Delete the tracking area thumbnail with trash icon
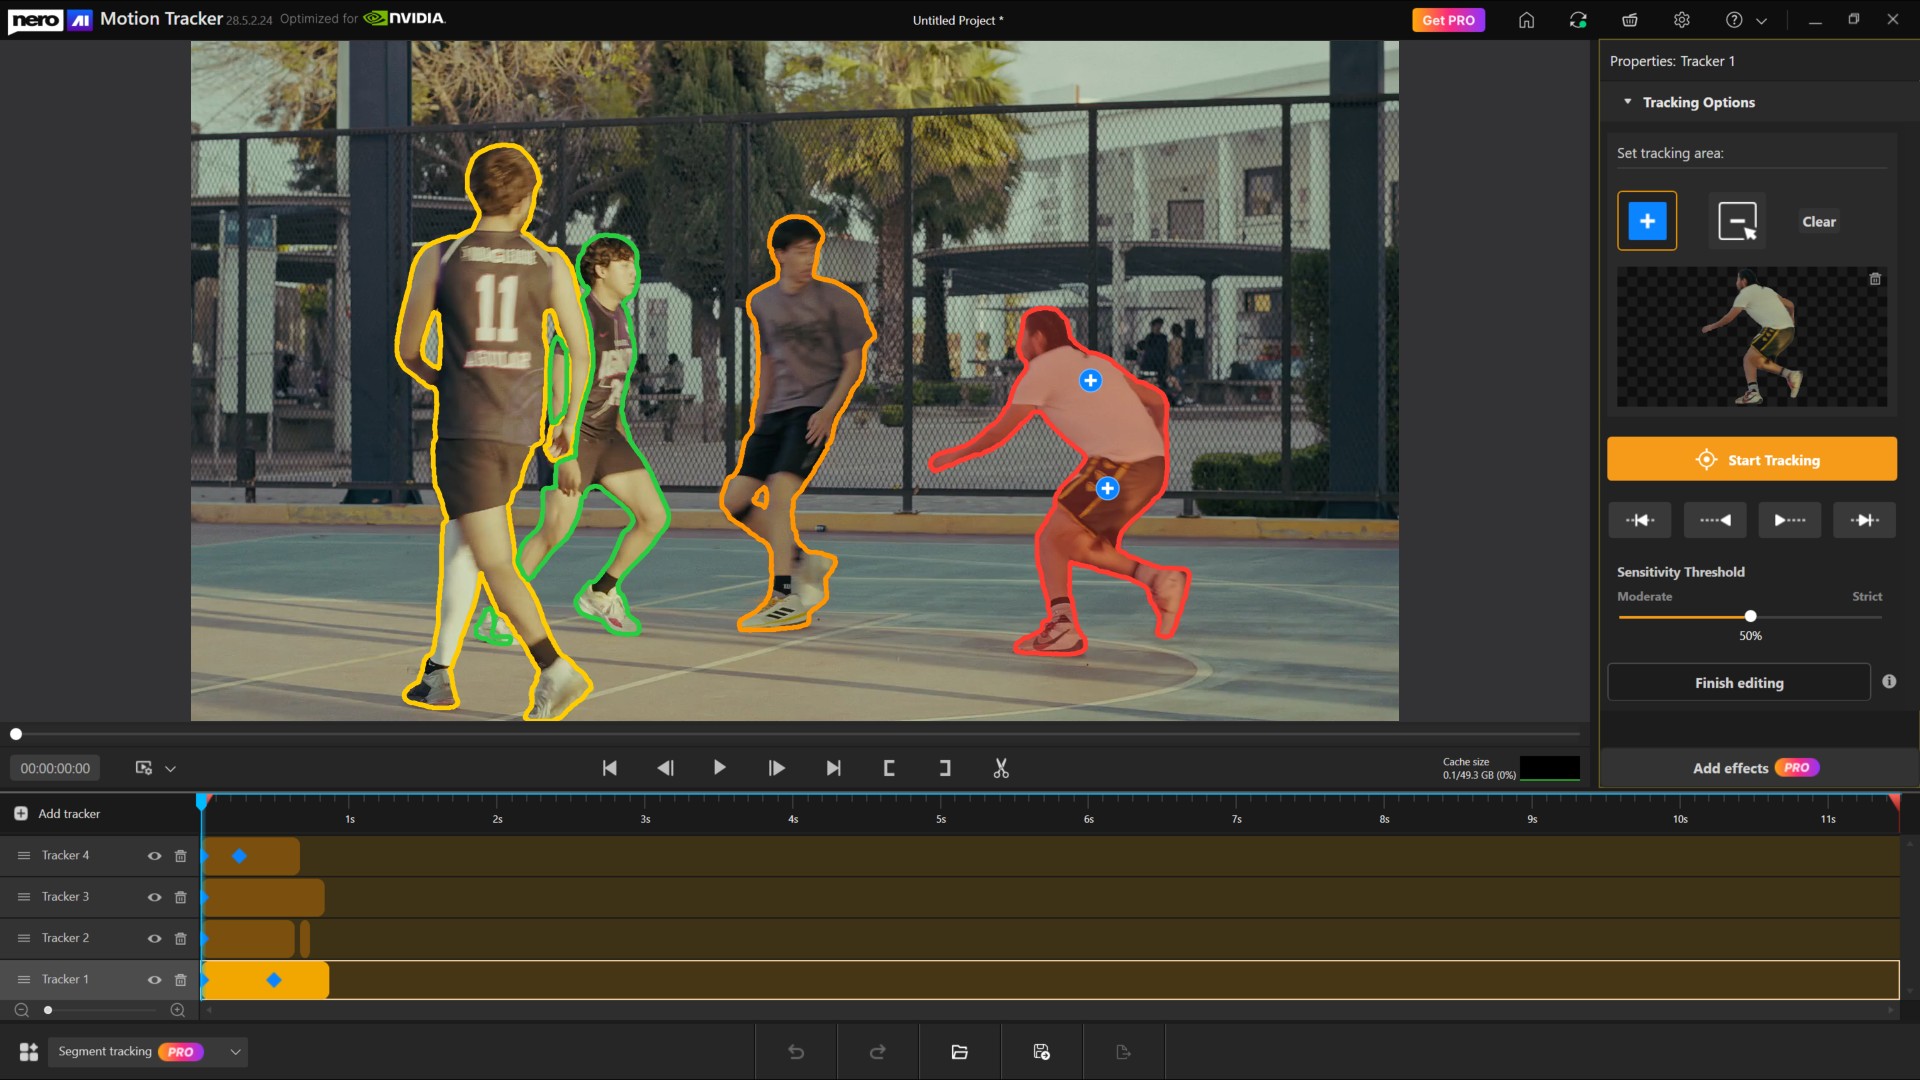 pos(1875,279)
